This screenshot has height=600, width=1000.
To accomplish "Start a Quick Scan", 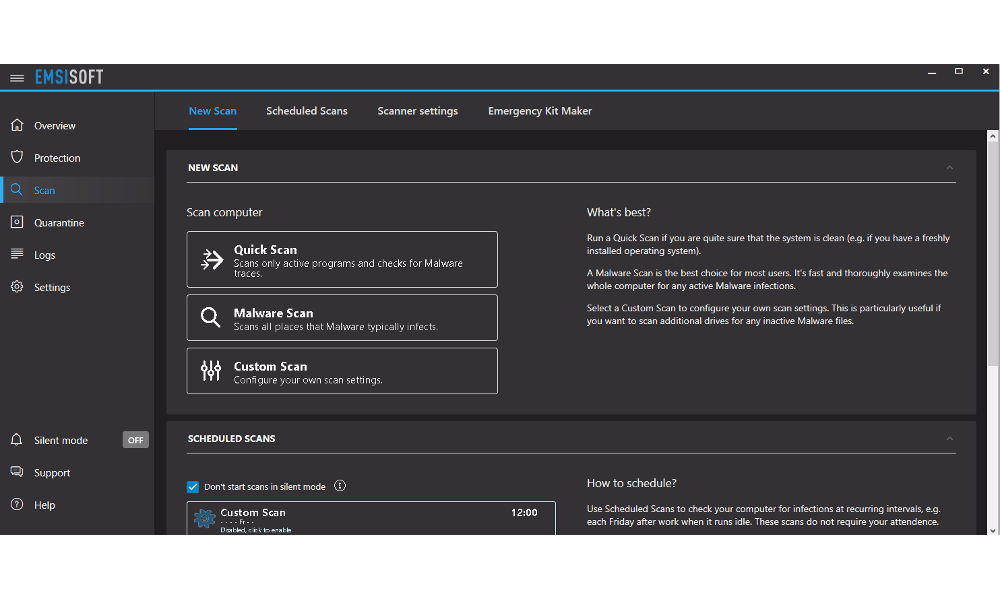I will click(x=342, y=260).
